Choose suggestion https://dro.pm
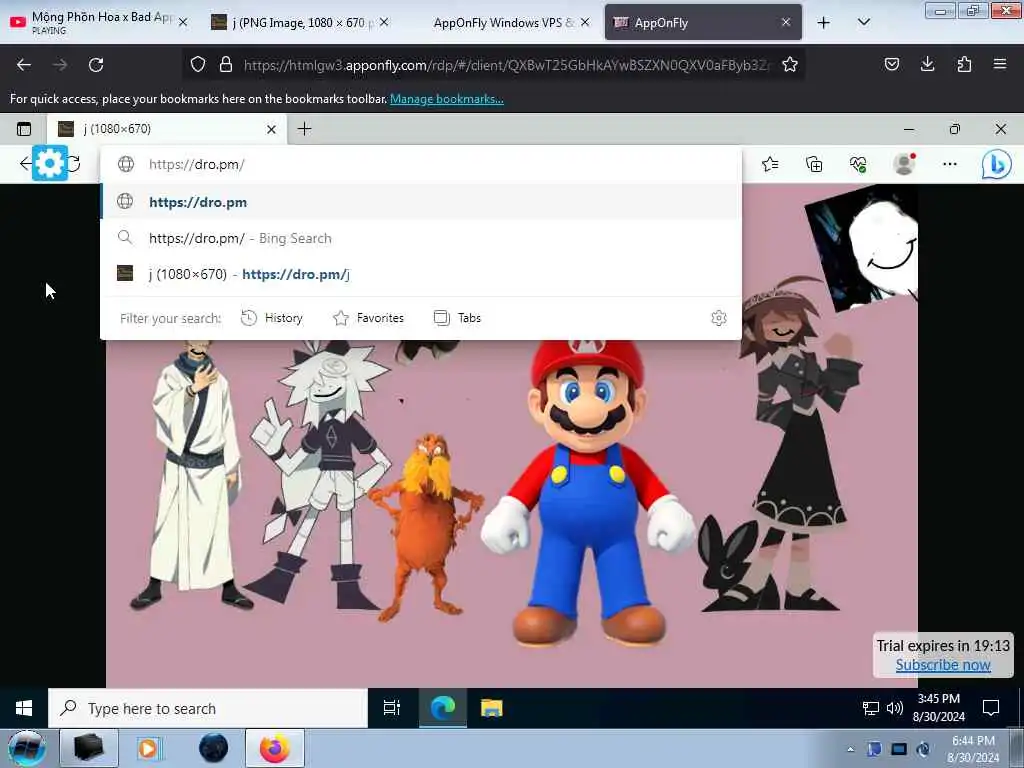This screenshot has height=768, width=1024. click(x=421, y=202)
